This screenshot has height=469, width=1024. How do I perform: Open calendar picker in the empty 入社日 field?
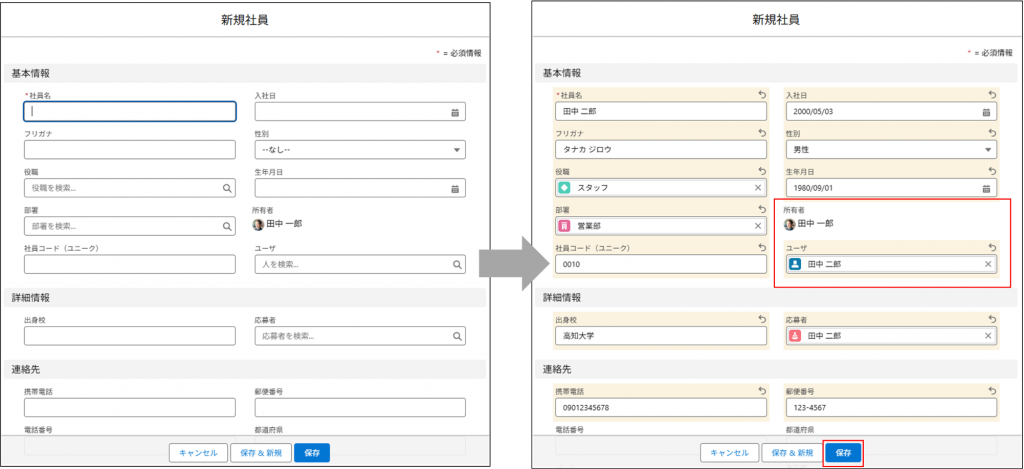(x=455, y=112)
